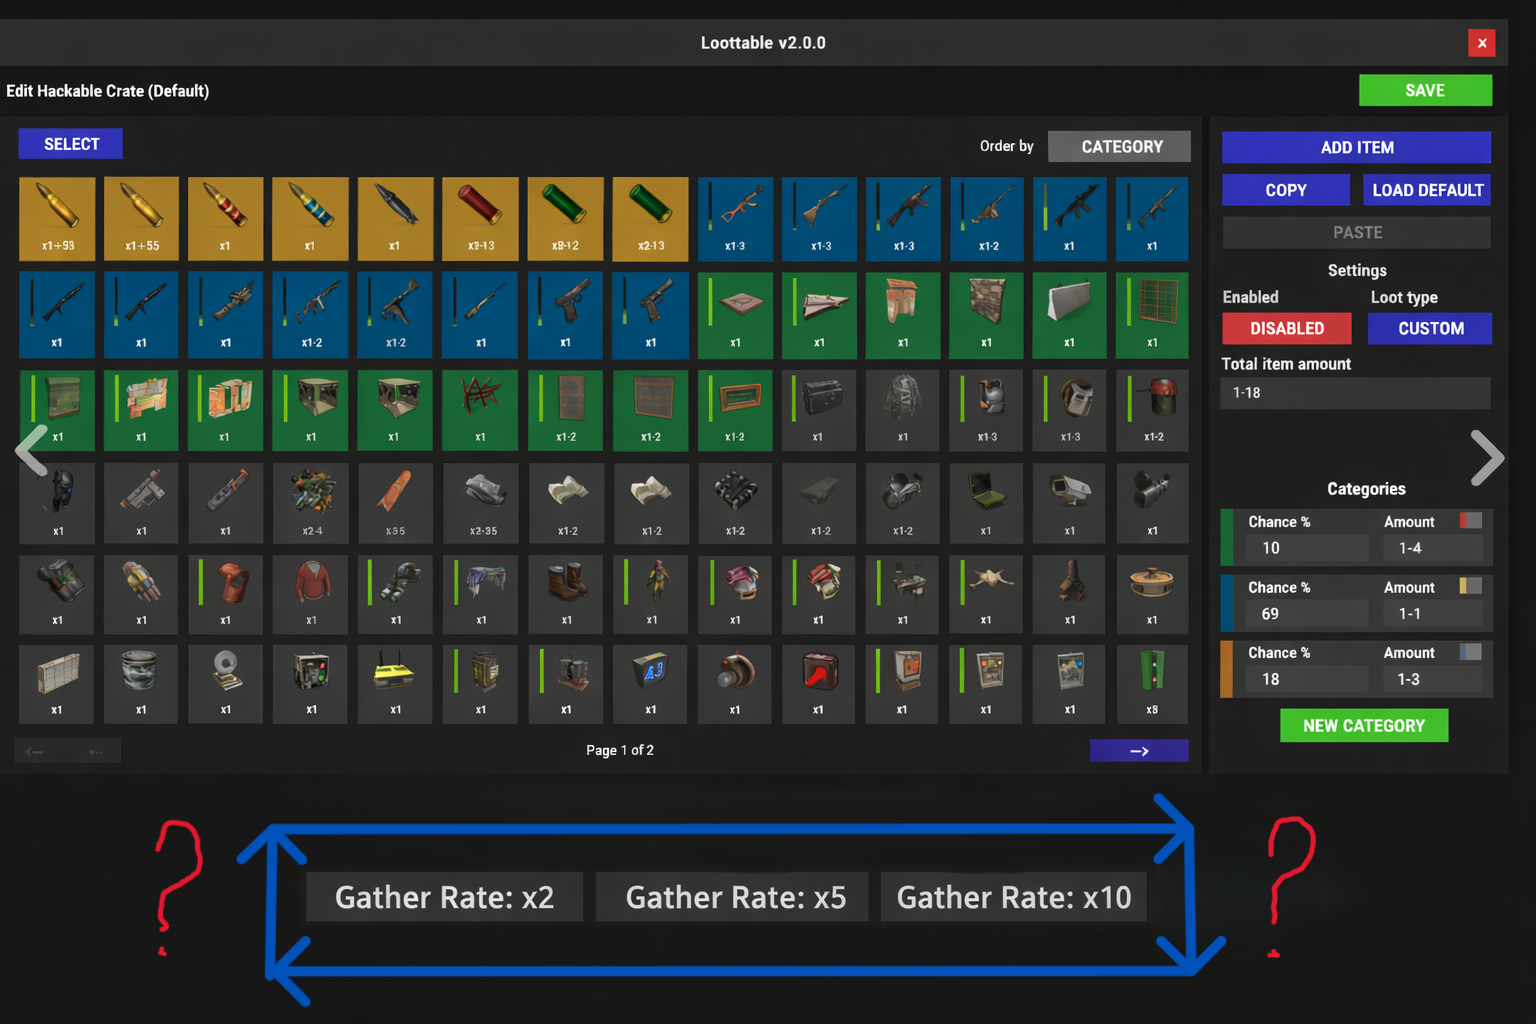The height and width of the screenshot is (1024, 1536).
Task: Pick the CCTV camera item
Action: pyautogui.click(x=1069, y=500)
